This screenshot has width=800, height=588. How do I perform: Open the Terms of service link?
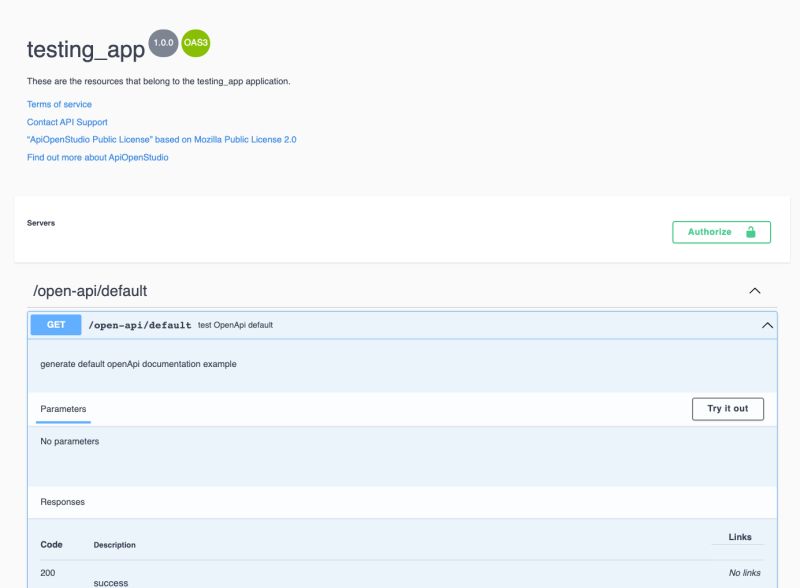59,103
